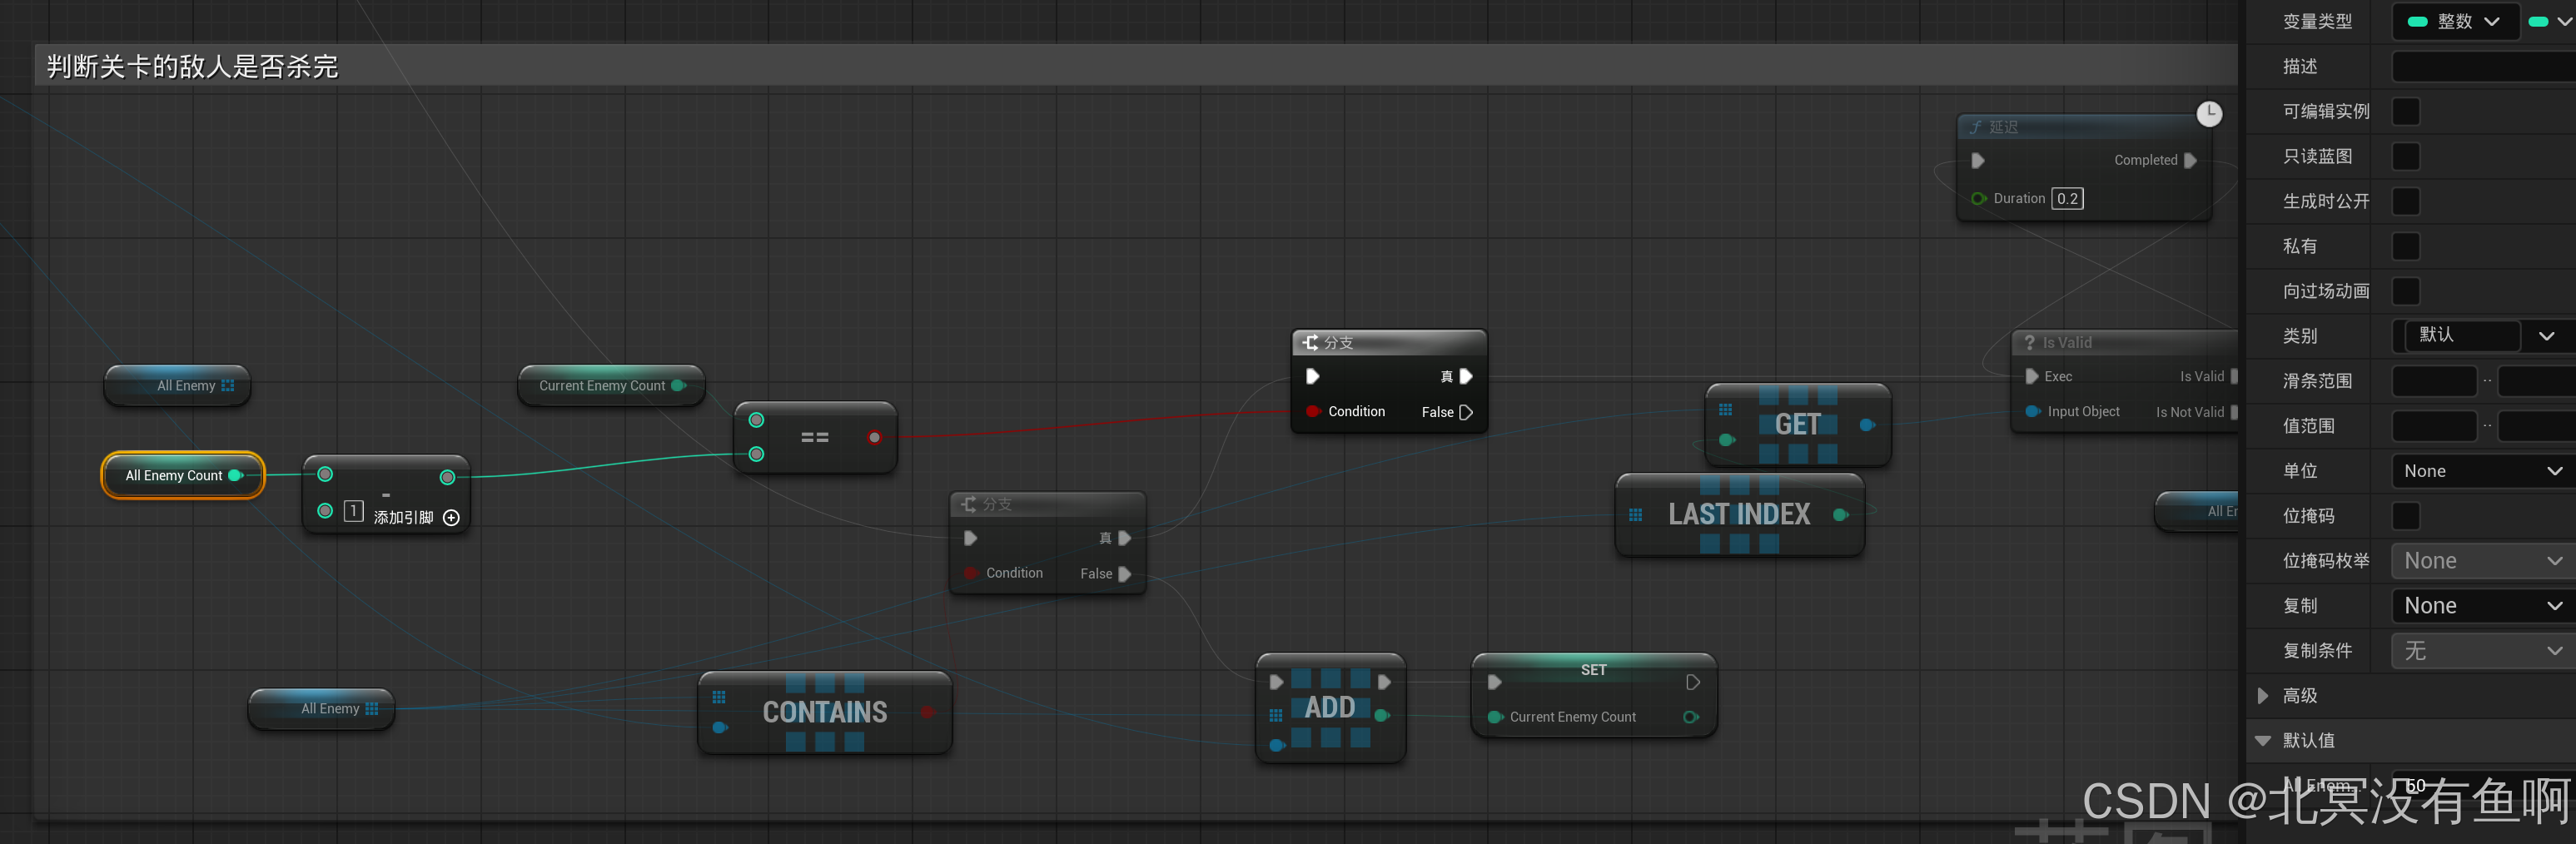Click the subtract node value field showing 1
The height and width of the screenshot is (844, 2576).
(x=353, y=511)
